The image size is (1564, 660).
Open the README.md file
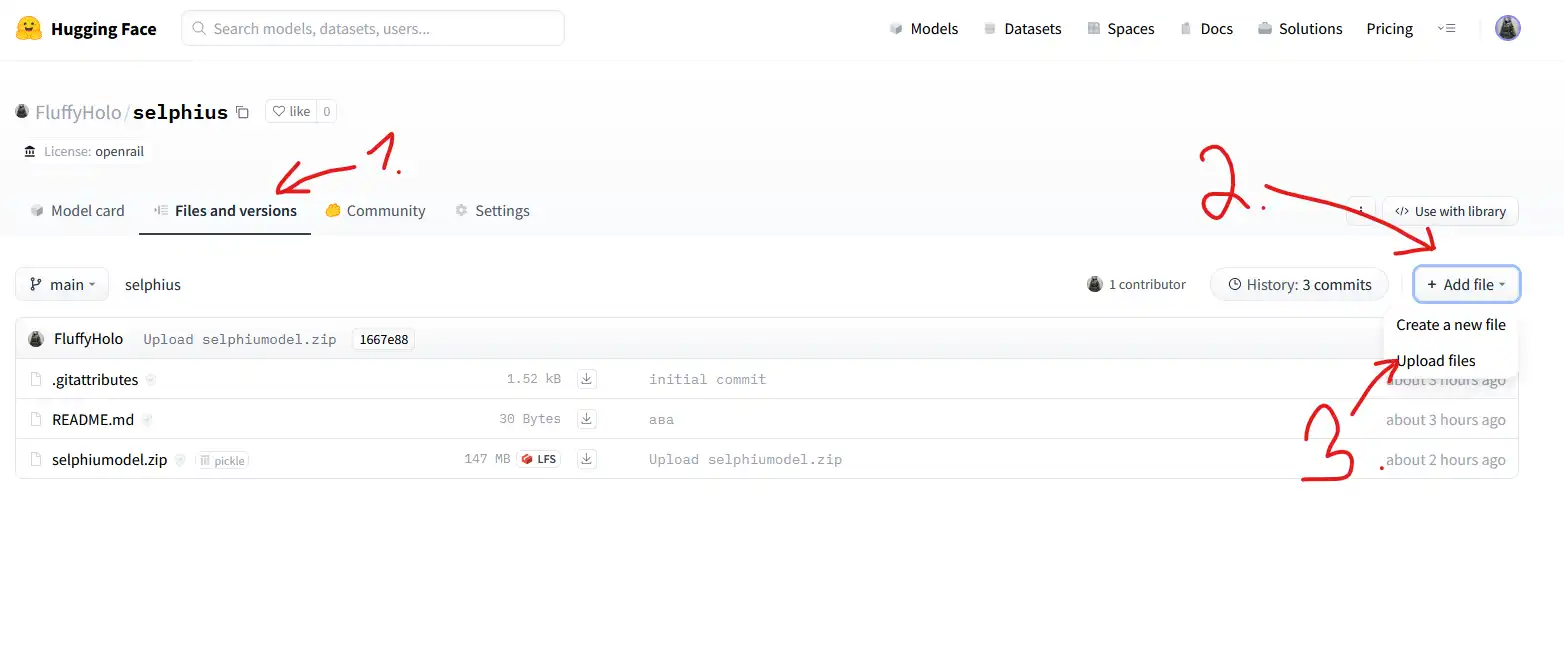pyautogui.click(x=93, y=419)
